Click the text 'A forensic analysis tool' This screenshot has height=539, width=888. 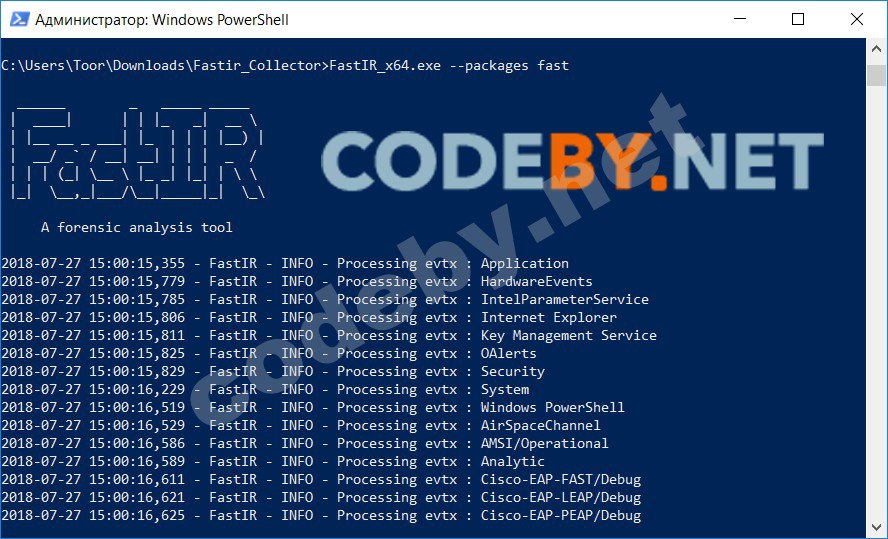136,228
